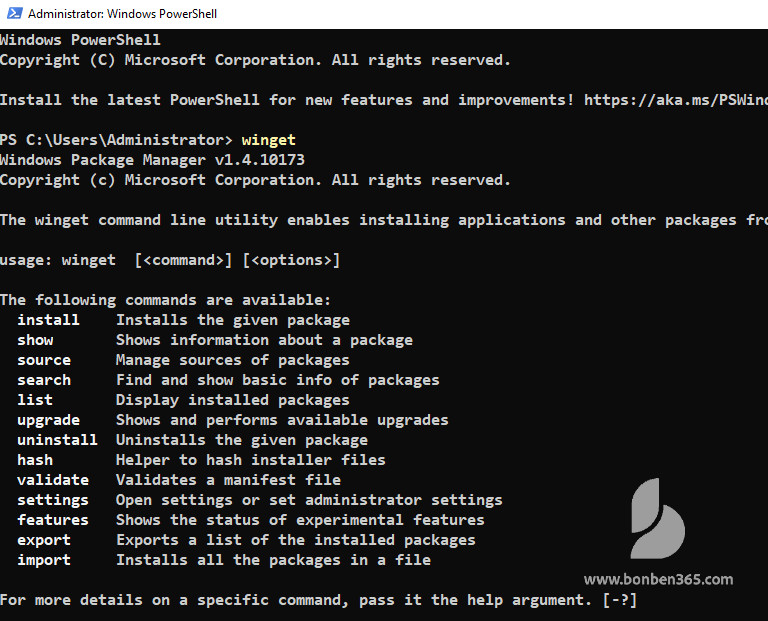Click the 'settings' command name
Image resolution: width=768 pixels, height=621 pixels.
coord(53,500)
